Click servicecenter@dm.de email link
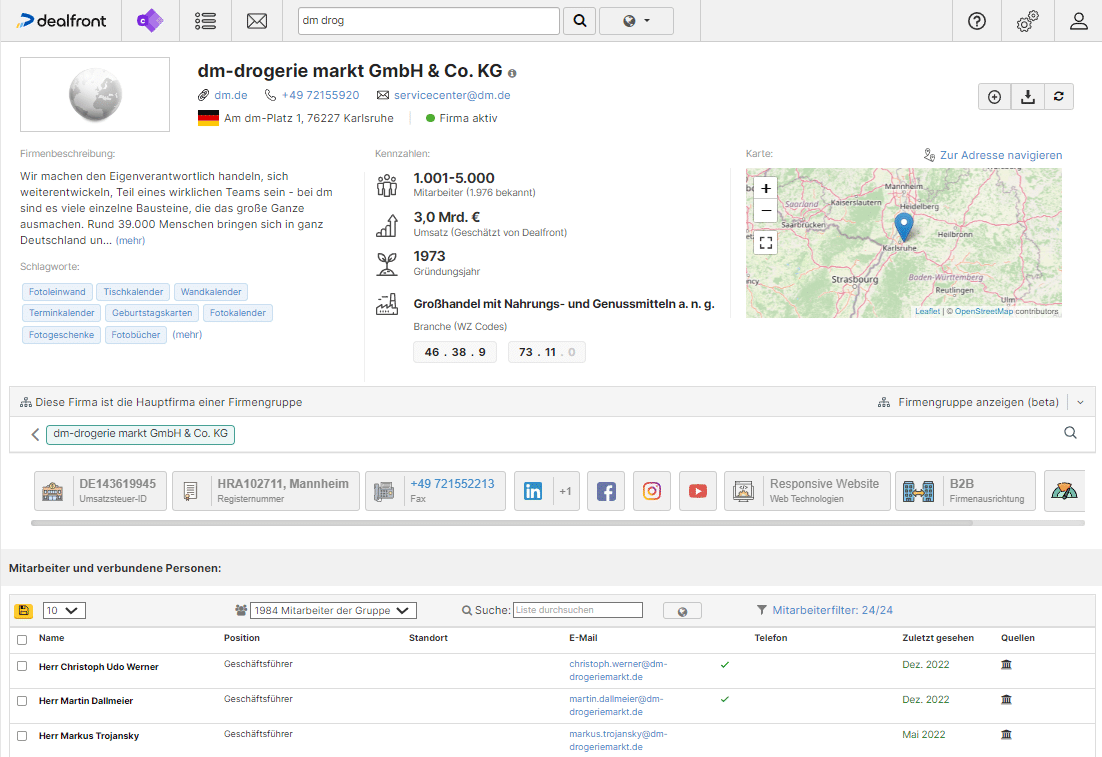Viewport: 1102px width, 757px height. (x=452, y=95)
